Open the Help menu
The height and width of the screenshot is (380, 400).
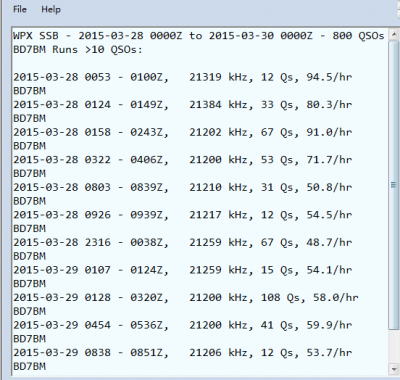[51, 9]
